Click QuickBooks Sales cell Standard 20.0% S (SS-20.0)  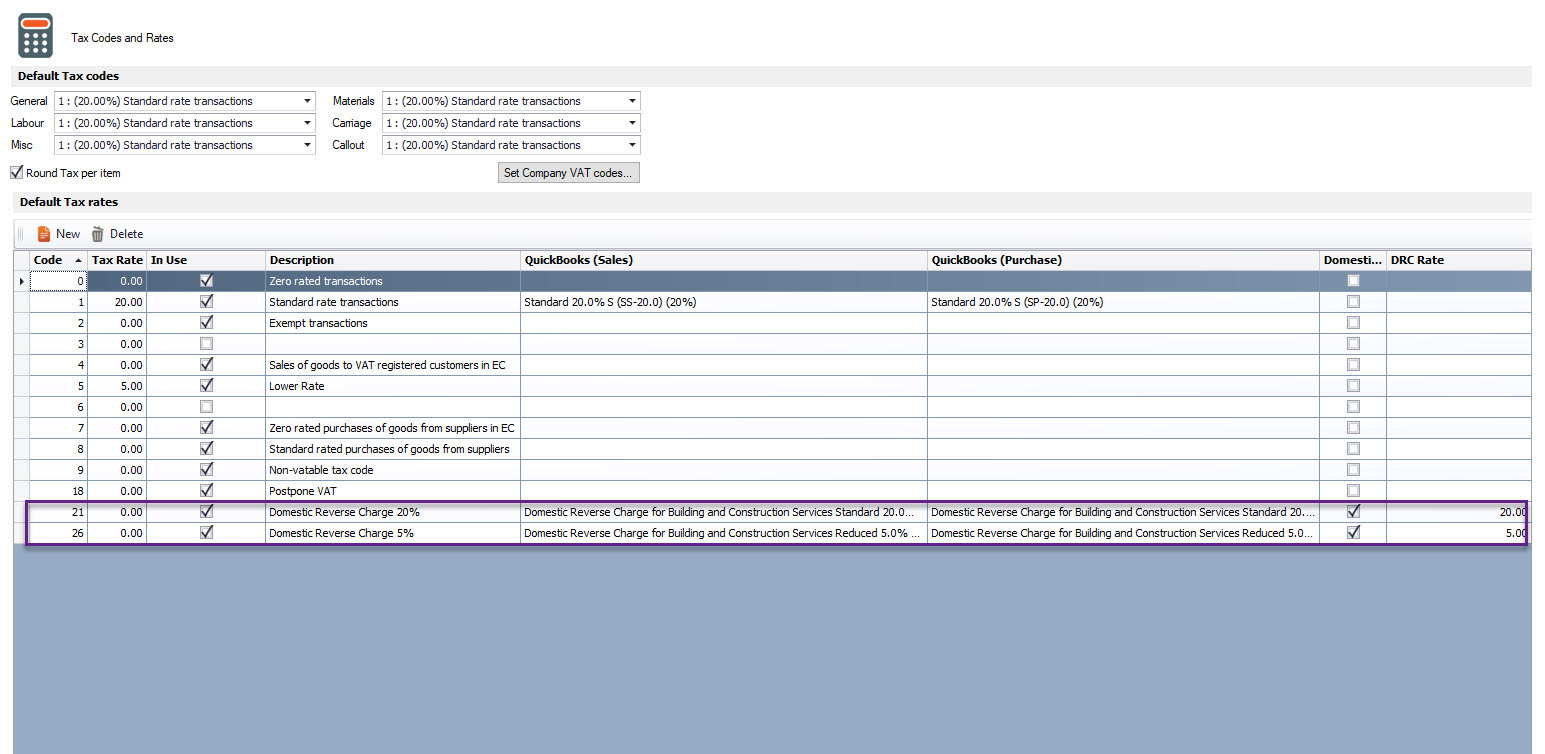pos(724,302)
